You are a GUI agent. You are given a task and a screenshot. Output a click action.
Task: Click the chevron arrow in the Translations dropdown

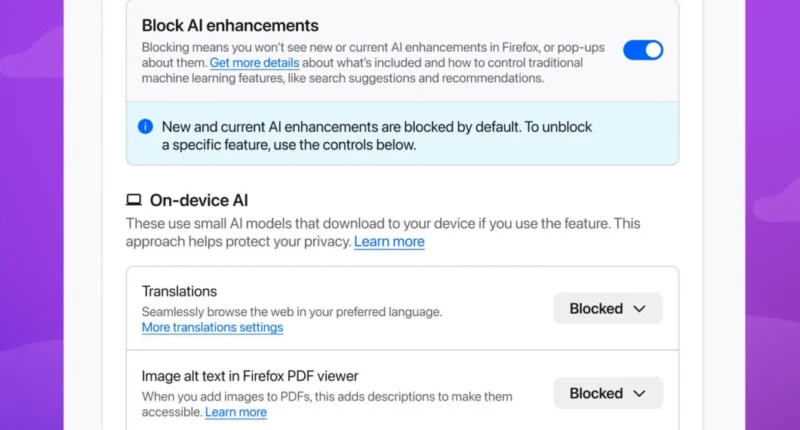tap(640, 309)
